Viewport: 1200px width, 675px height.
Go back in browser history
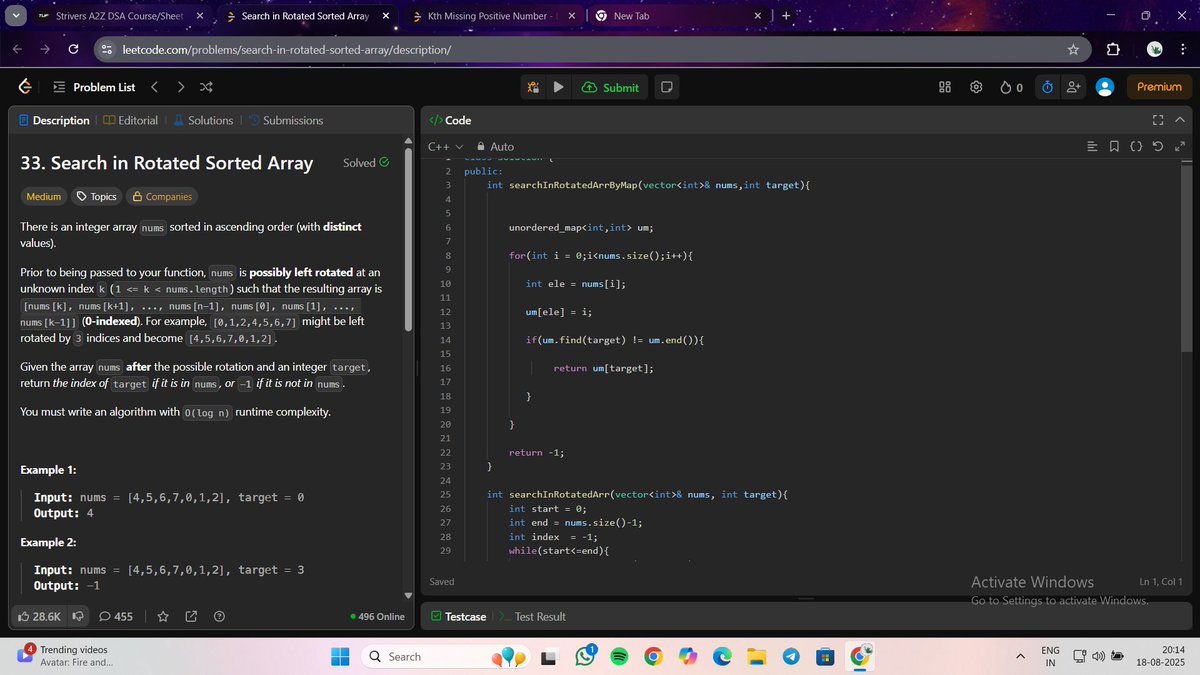(17, 49)
